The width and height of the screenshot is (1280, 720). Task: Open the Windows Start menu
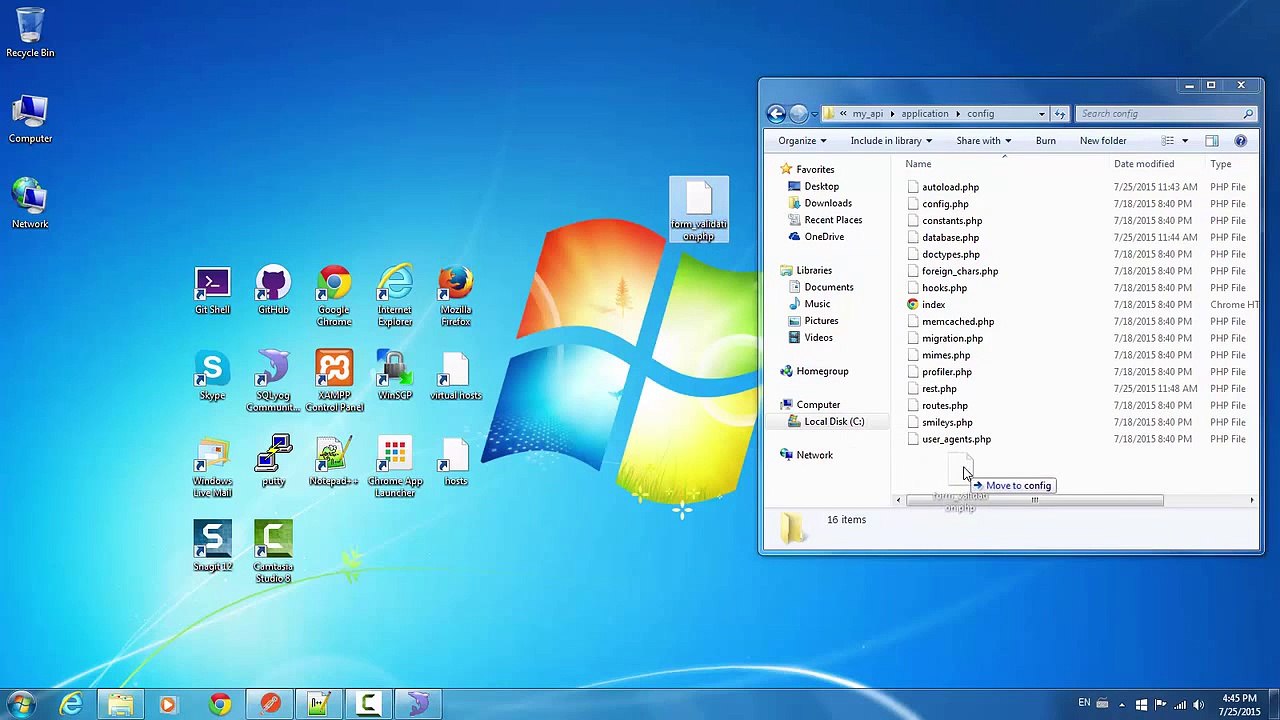pos(21,704)
